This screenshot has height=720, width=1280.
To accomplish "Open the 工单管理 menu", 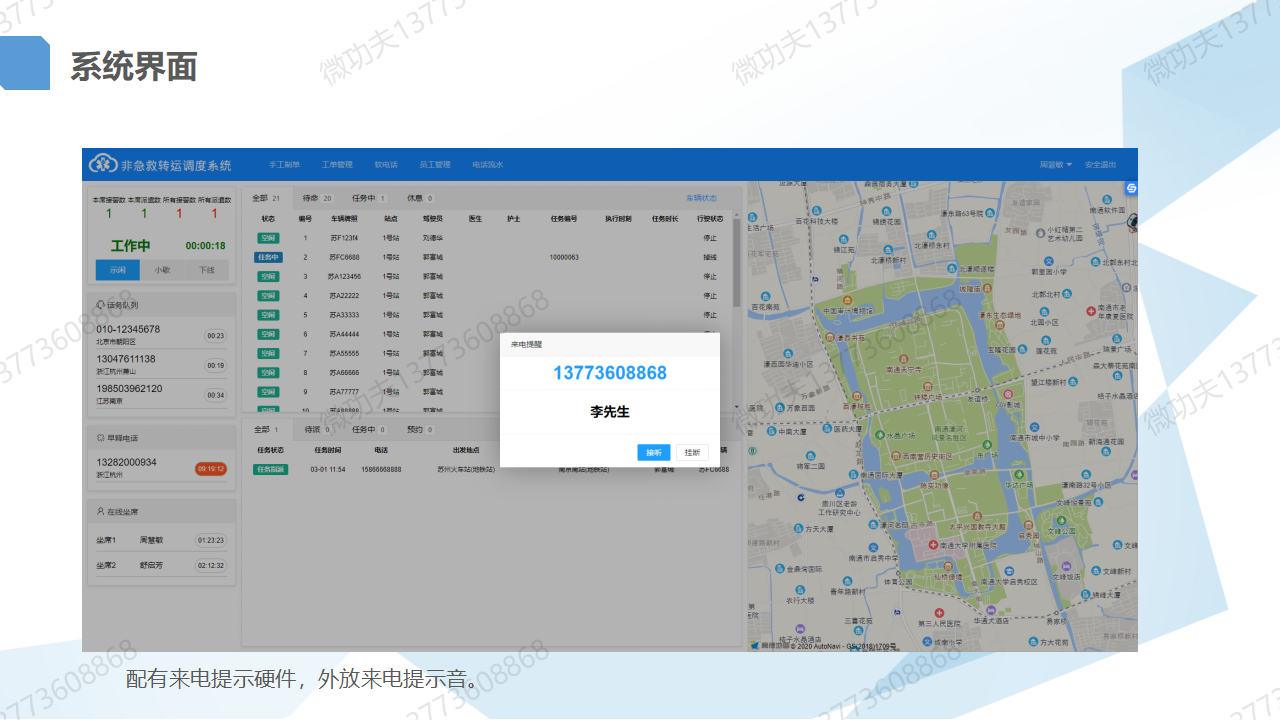I will click(x=338, y=164).
